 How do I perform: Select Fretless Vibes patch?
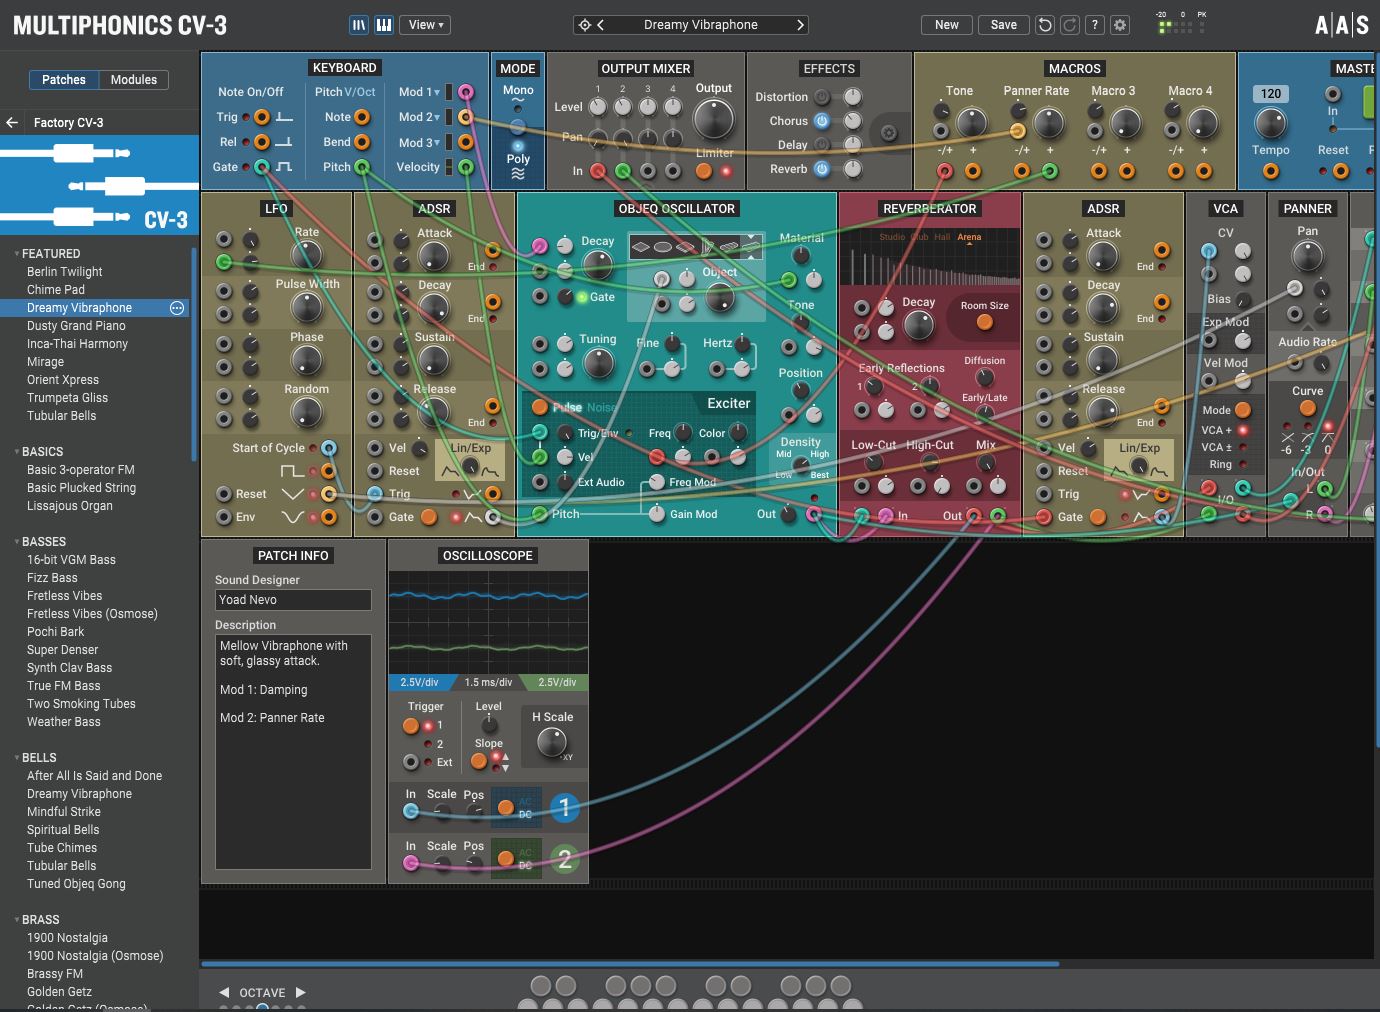coord(65,596)
